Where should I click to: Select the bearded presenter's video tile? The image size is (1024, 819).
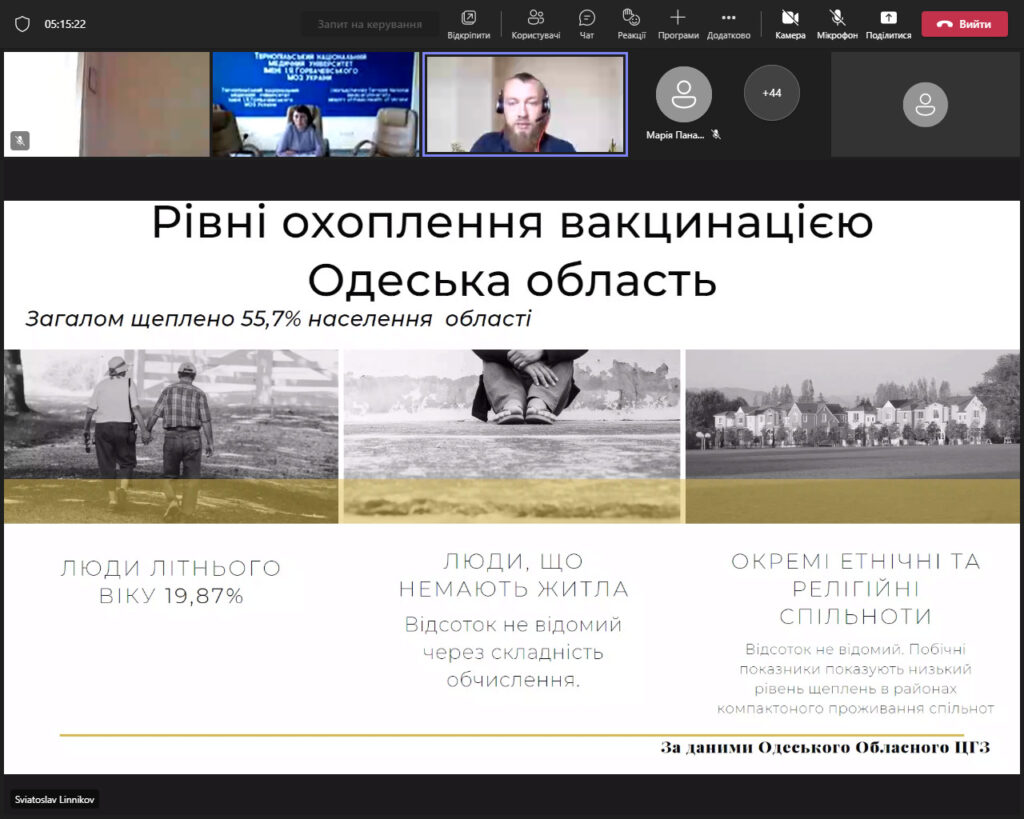pos(525,104)
